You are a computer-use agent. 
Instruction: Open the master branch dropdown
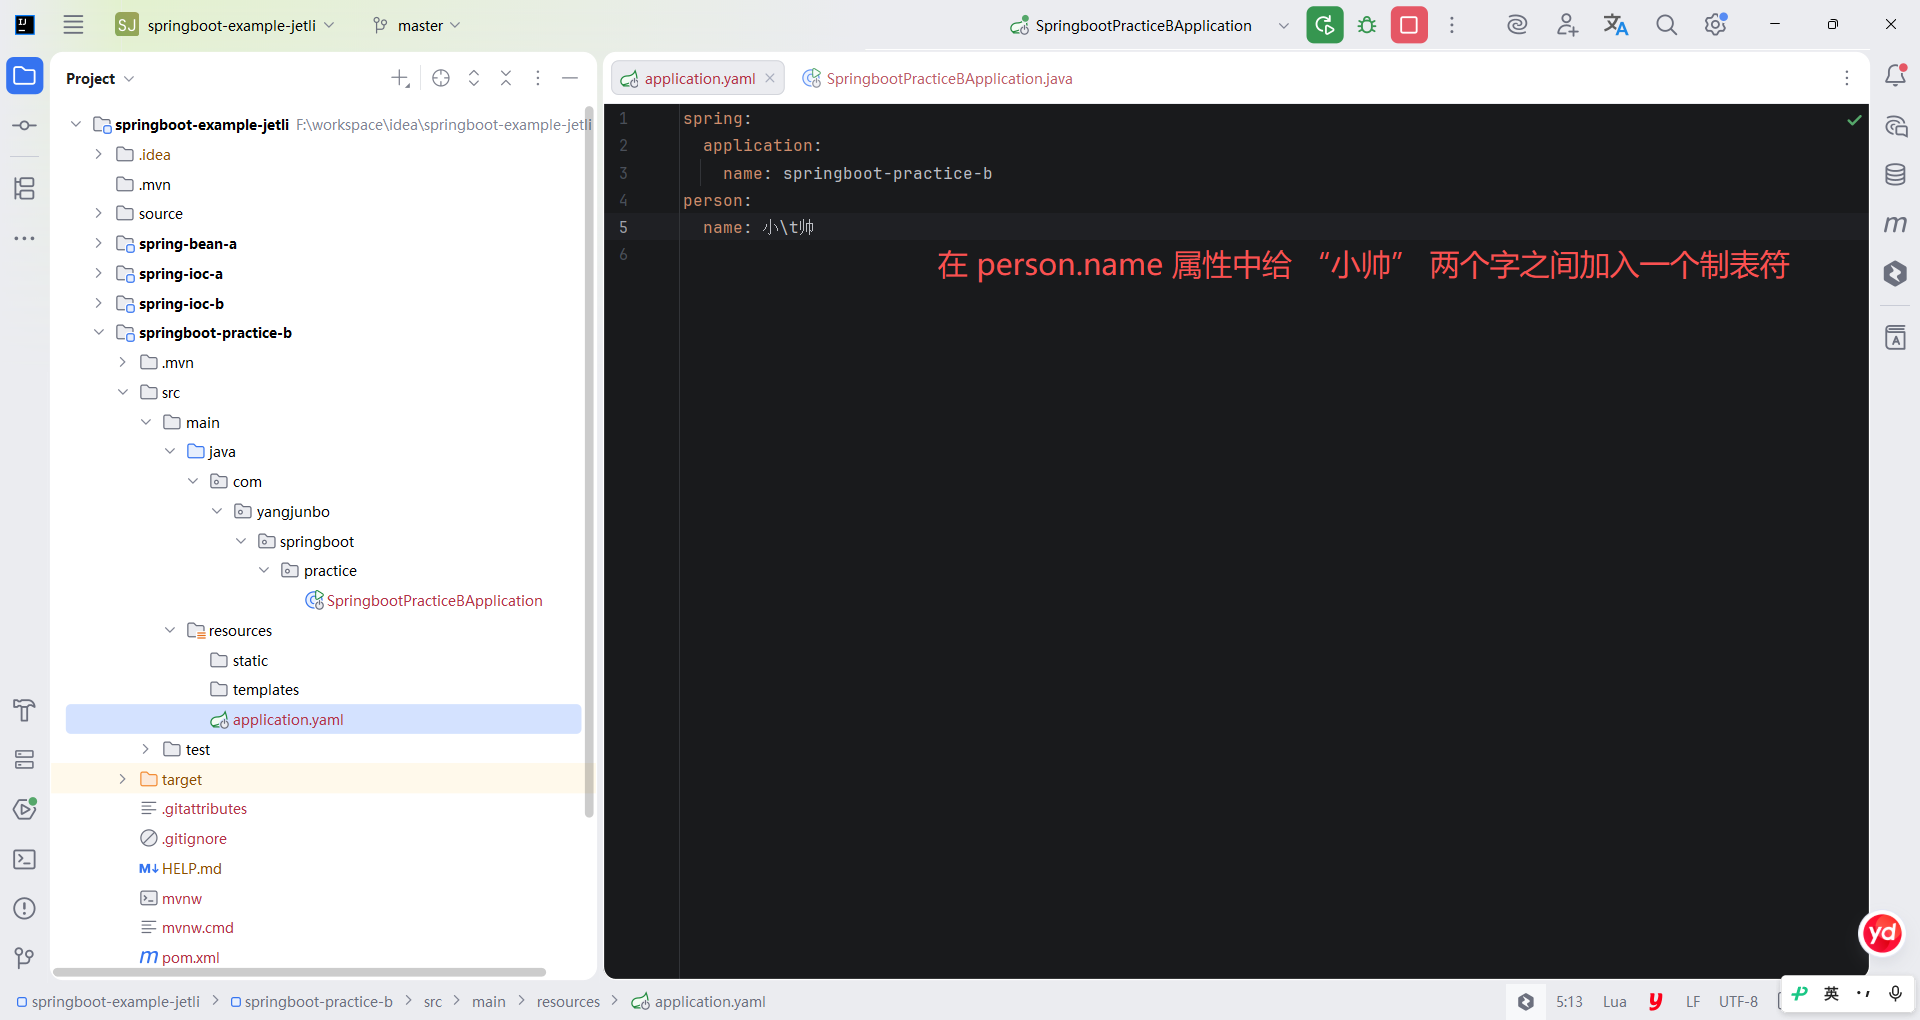click(x=417, y=25)
